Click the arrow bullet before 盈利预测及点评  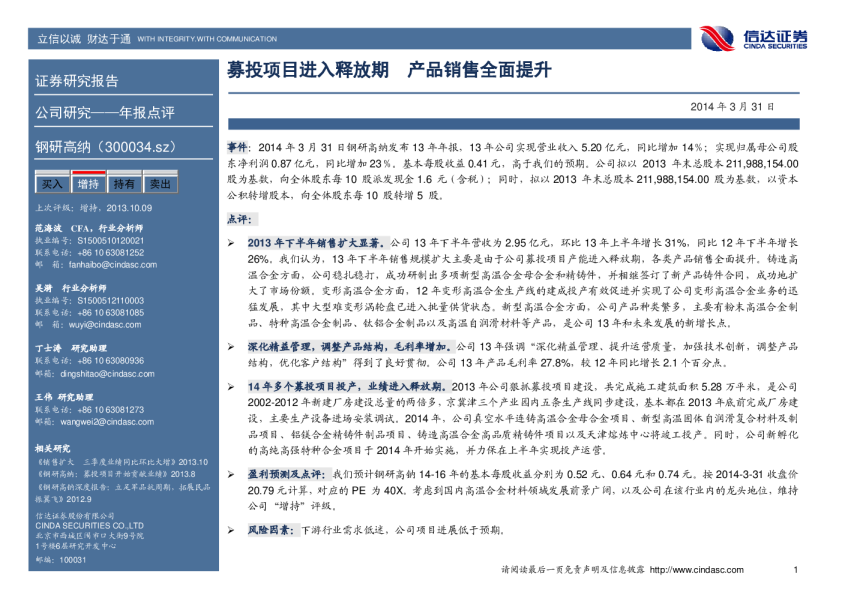pos(231,472)
